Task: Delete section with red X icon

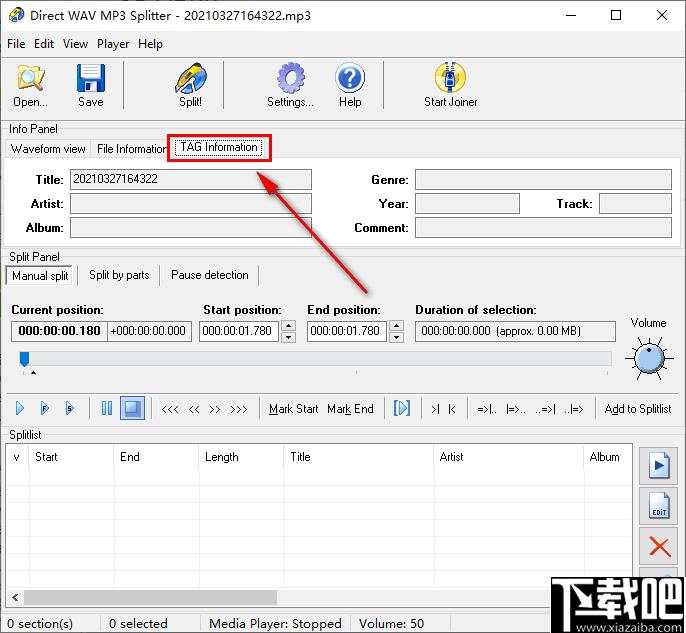Action: coord(658,546)
